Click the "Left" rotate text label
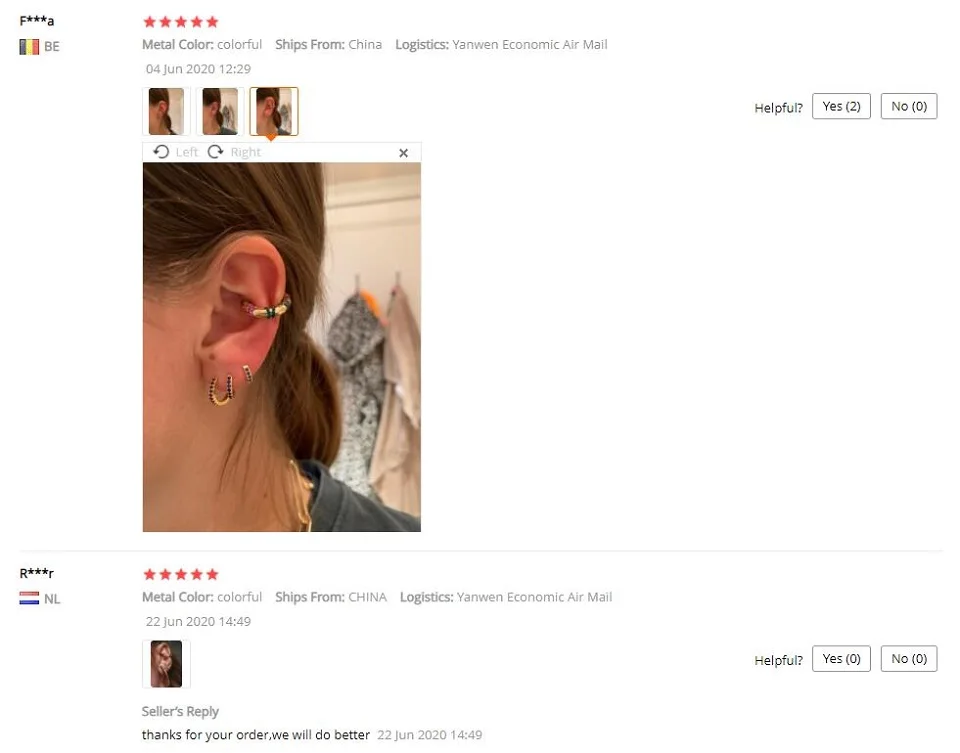This screenshot has width=960, height=753. click(187, 152)
